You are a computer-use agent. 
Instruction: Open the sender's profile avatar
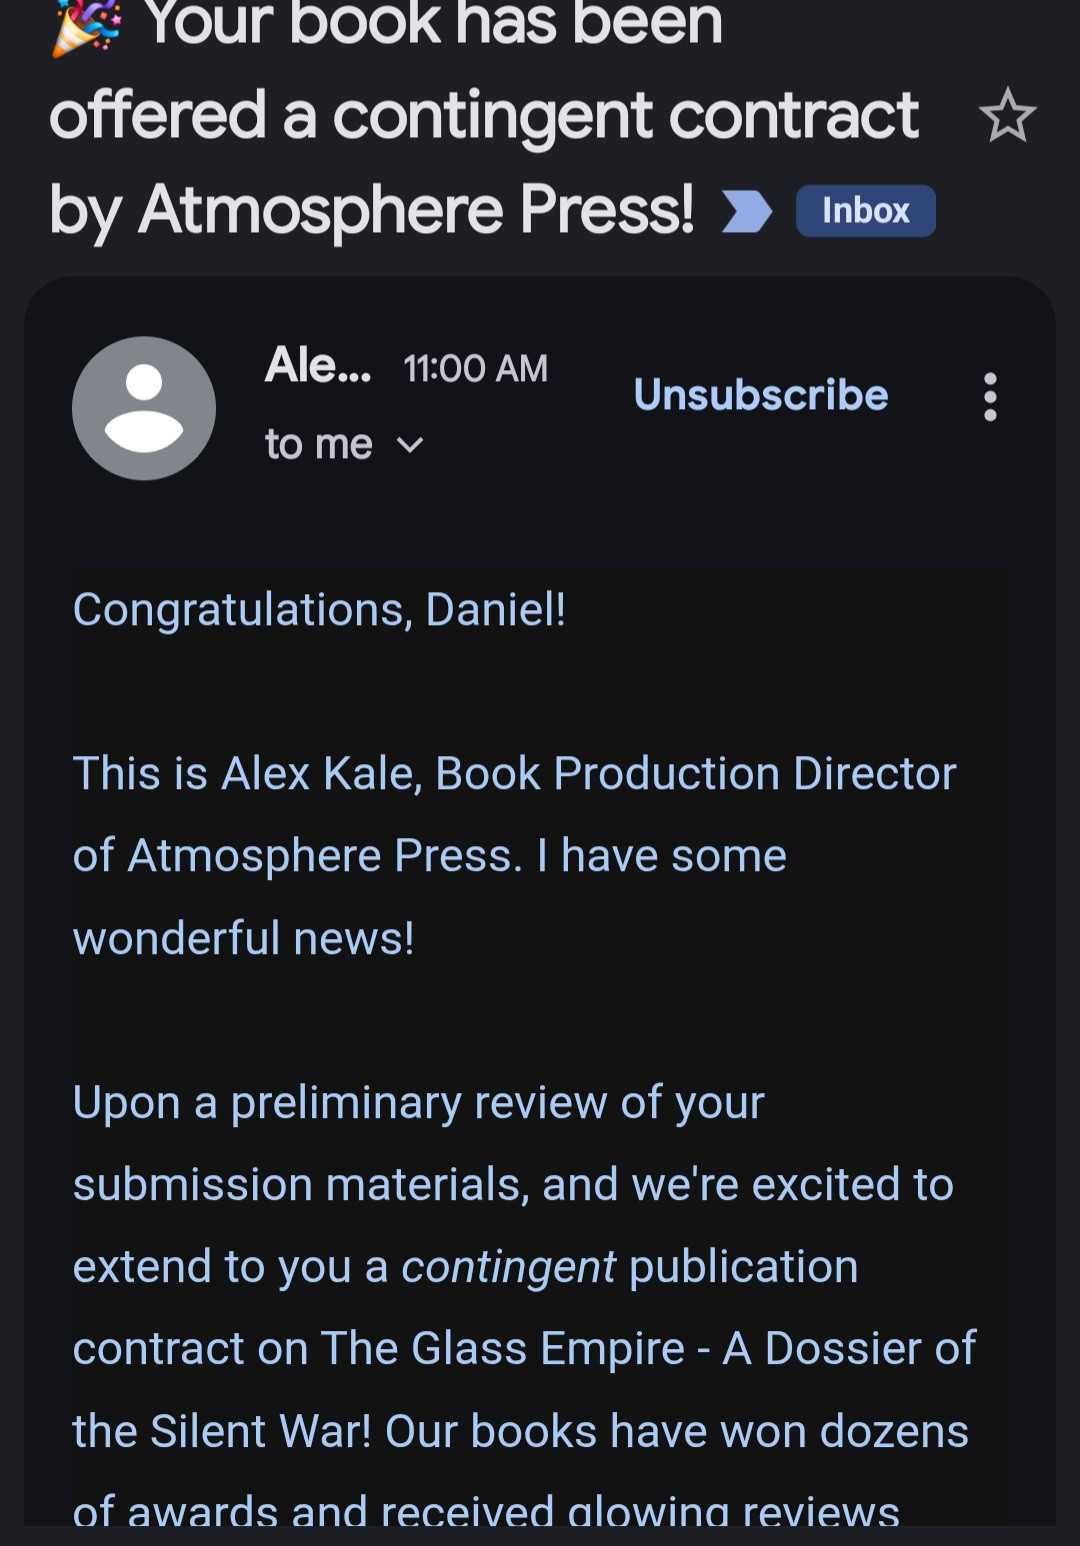(144, 408)
